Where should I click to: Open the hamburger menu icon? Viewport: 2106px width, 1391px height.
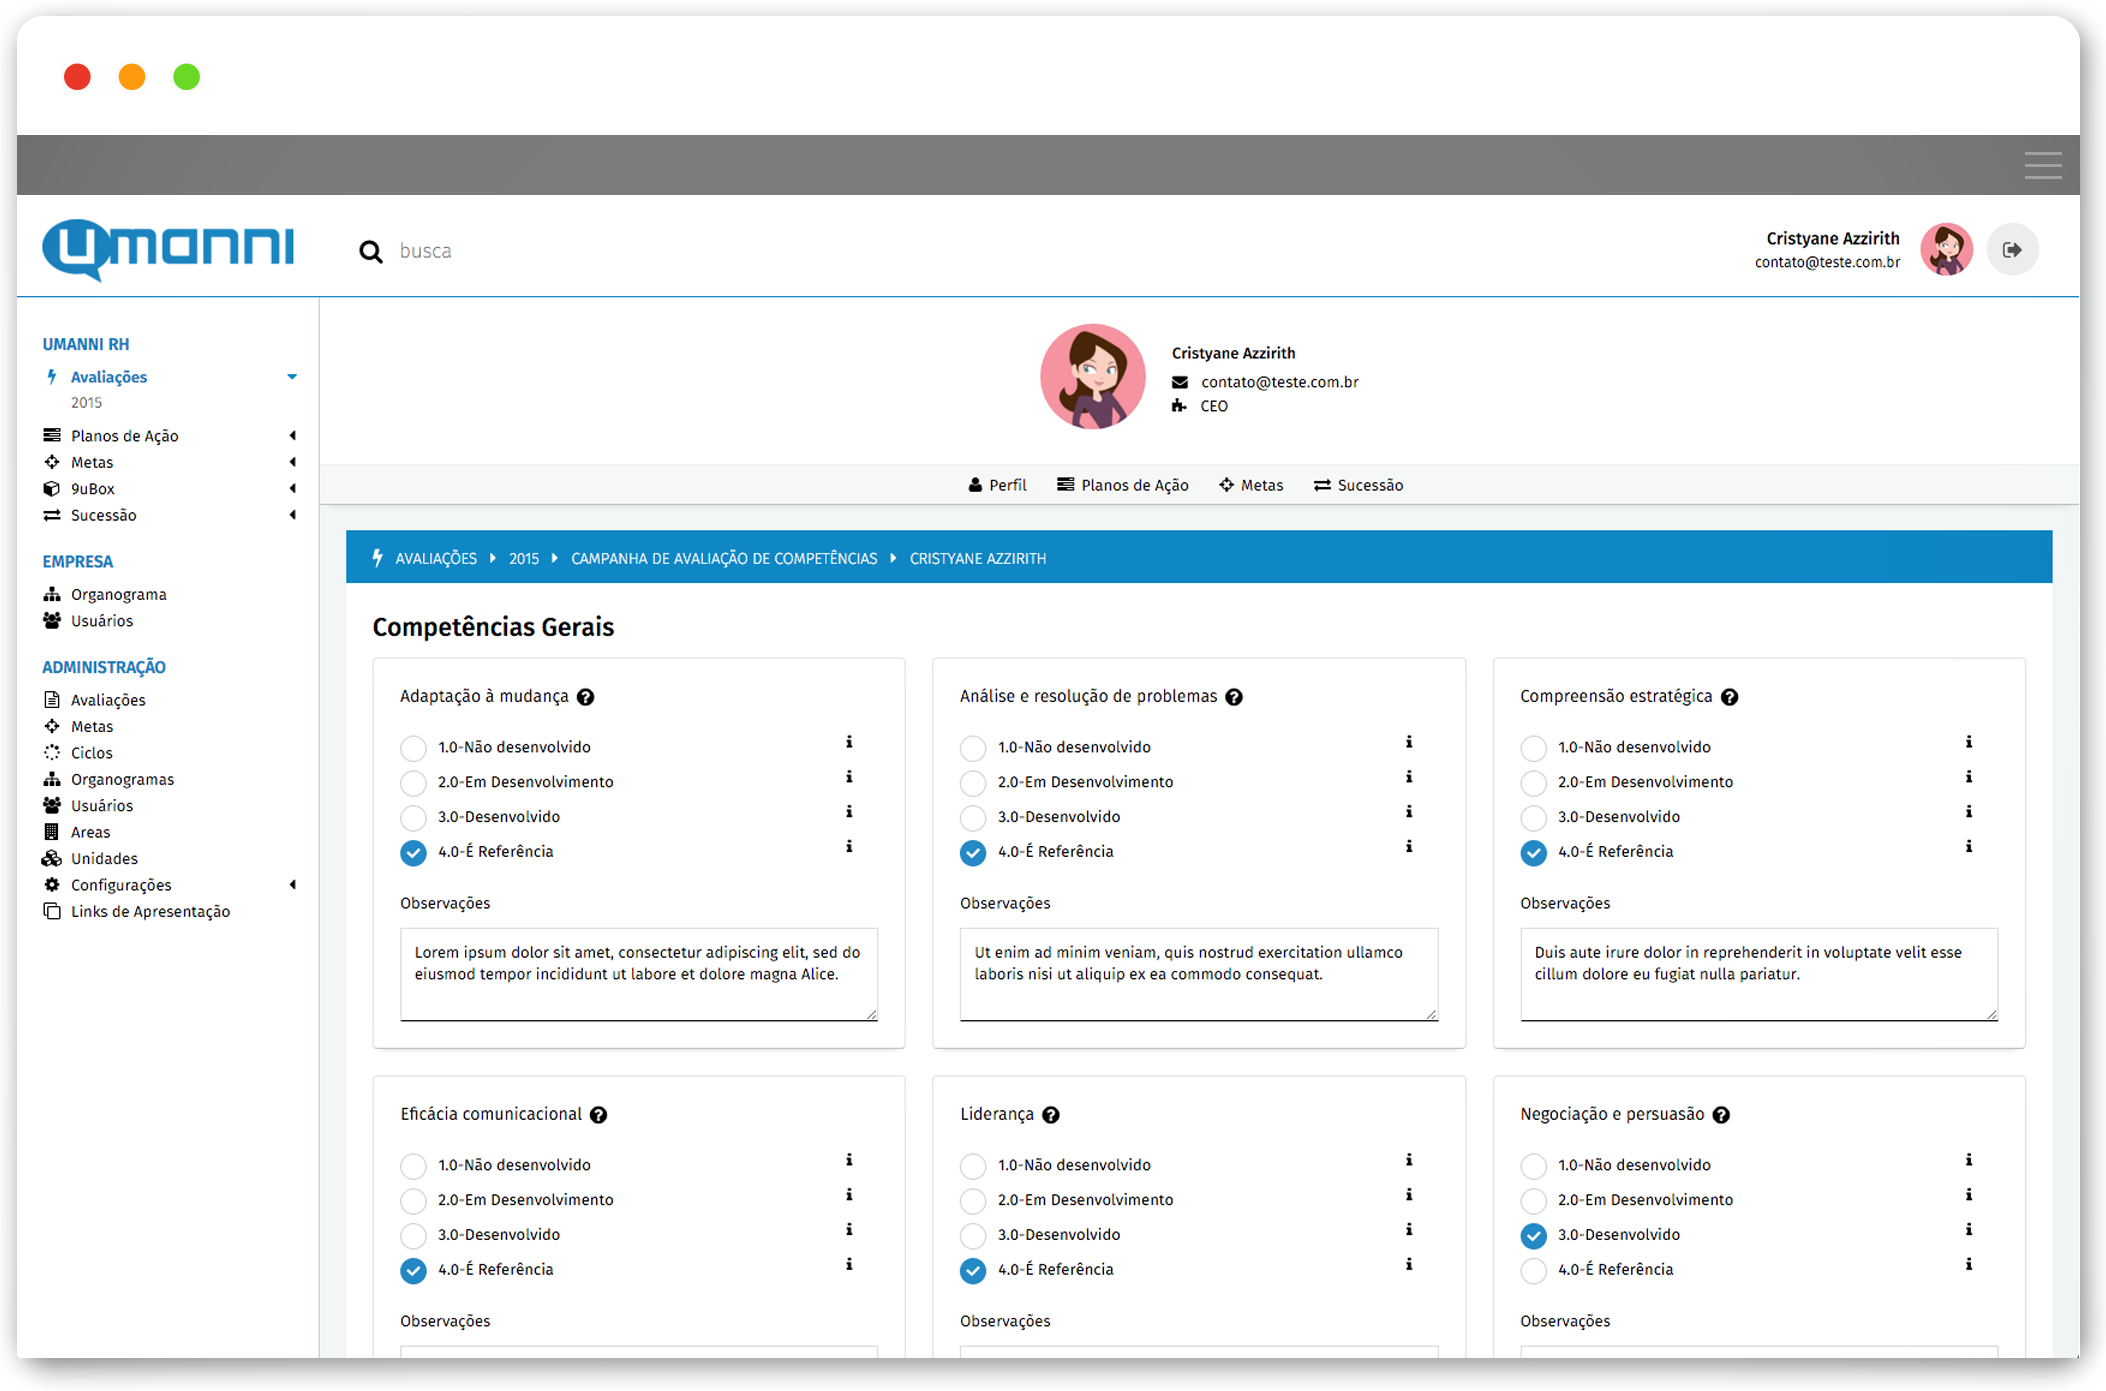[2042, 165]
